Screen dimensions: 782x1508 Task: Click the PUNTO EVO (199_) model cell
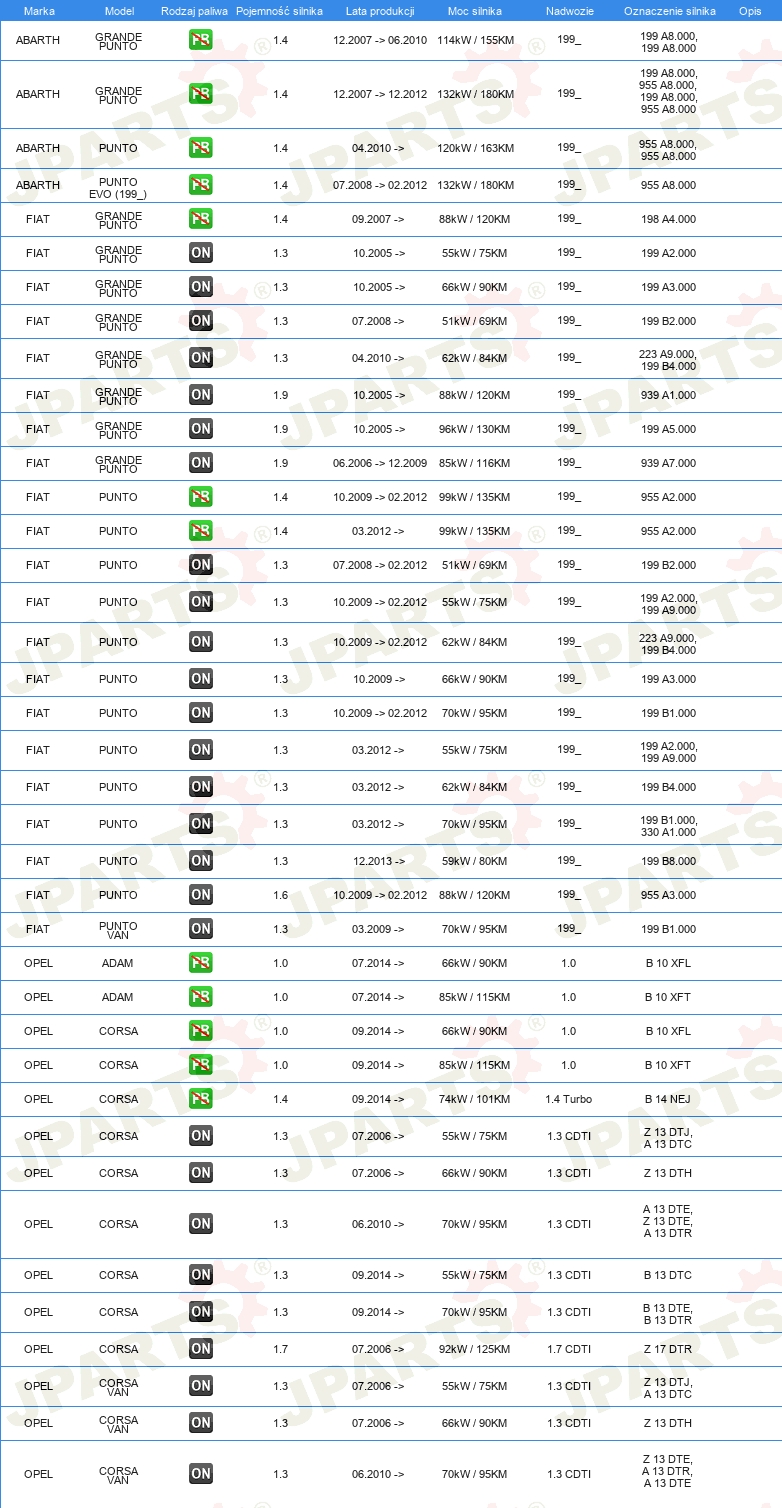(119, 188)
